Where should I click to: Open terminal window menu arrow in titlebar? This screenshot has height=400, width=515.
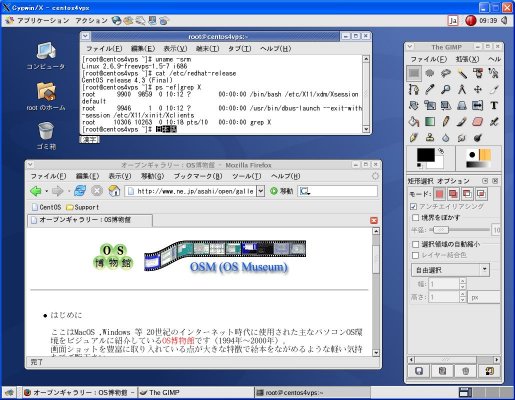tap(85, 36)
